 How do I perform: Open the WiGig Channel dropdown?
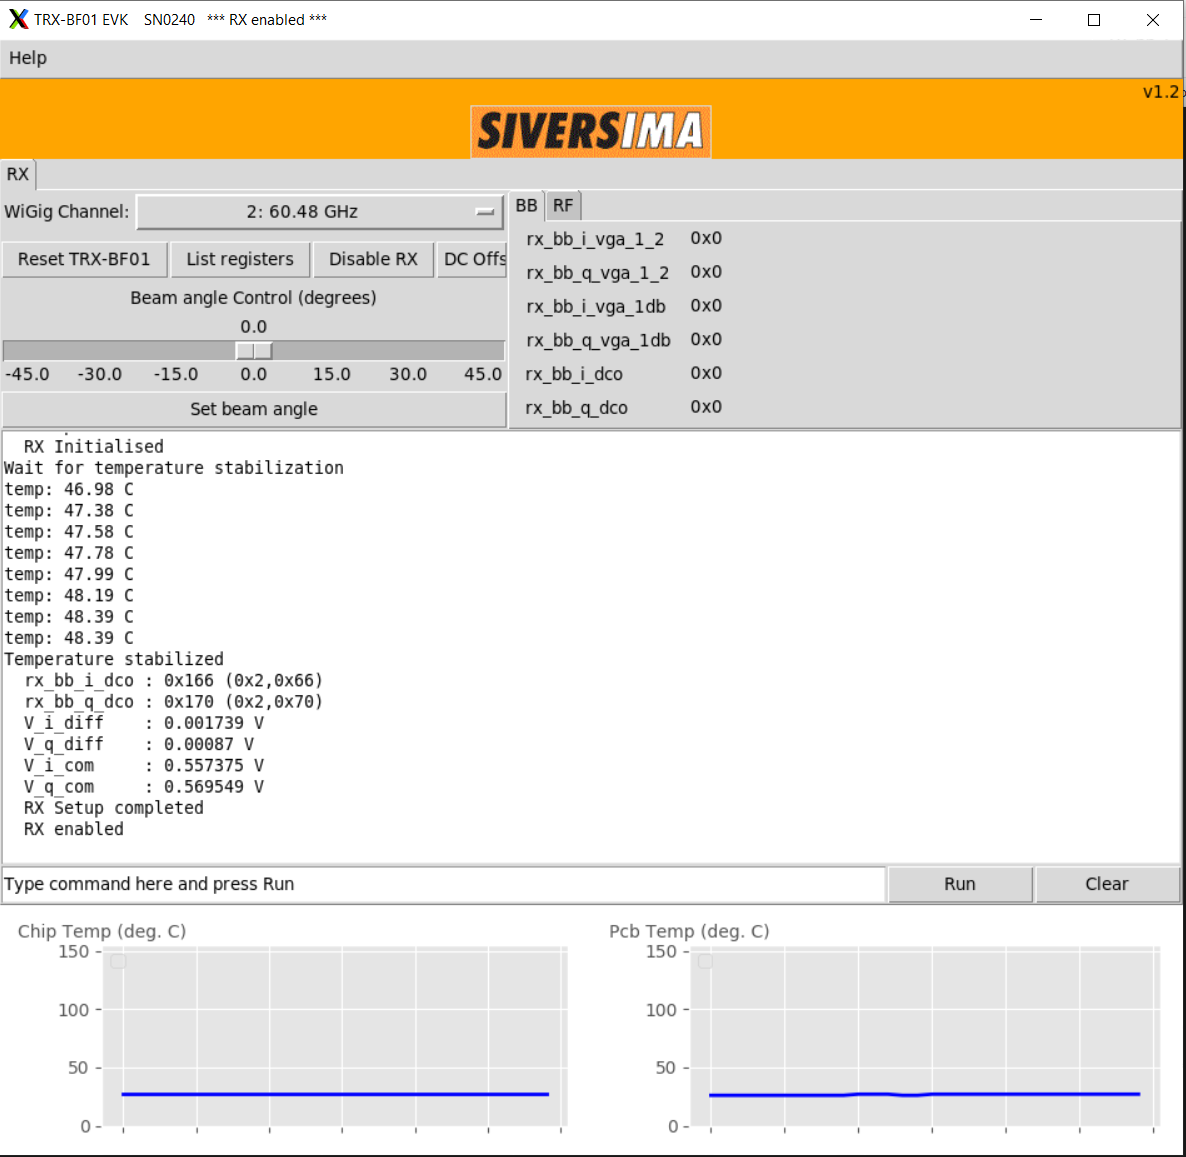pyautogui.click(x=320, y=212)
